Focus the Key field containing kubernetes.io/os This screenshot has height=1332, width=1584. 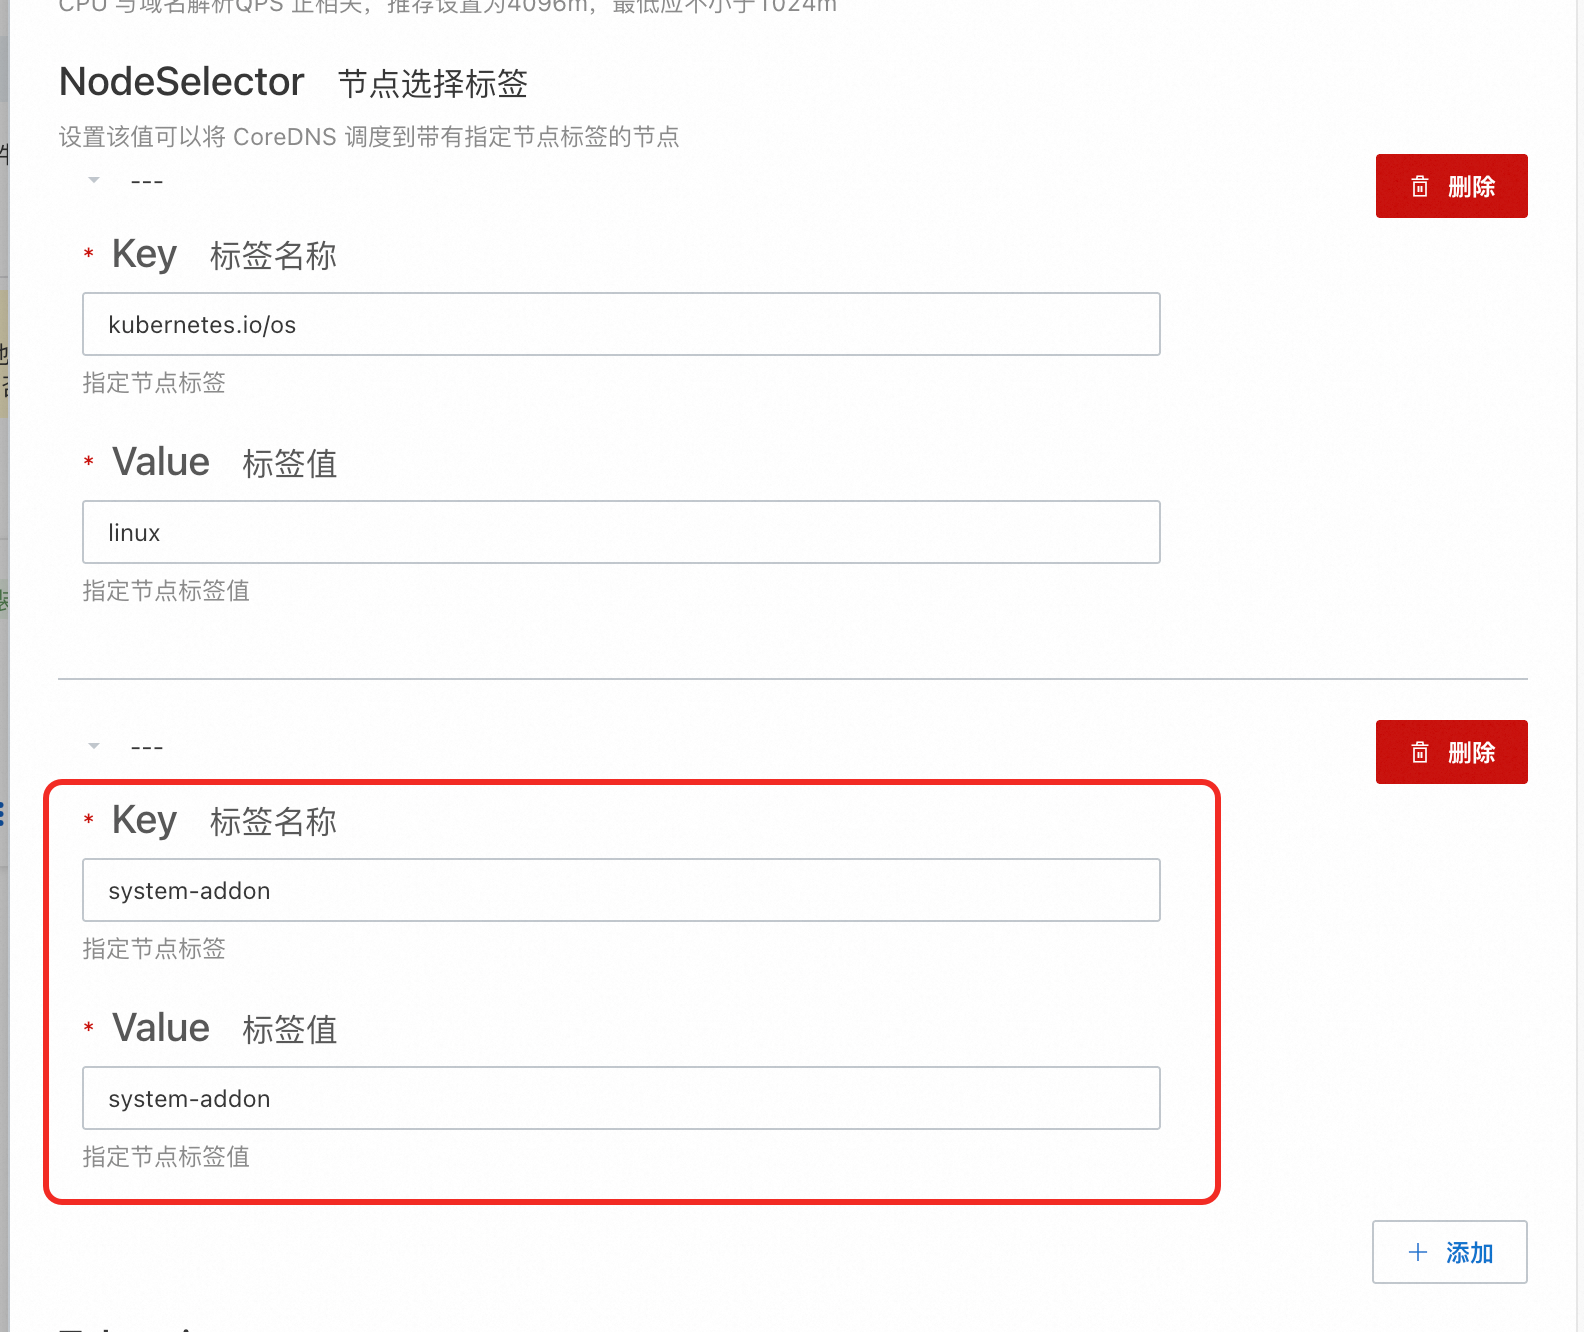click(621, 324)
